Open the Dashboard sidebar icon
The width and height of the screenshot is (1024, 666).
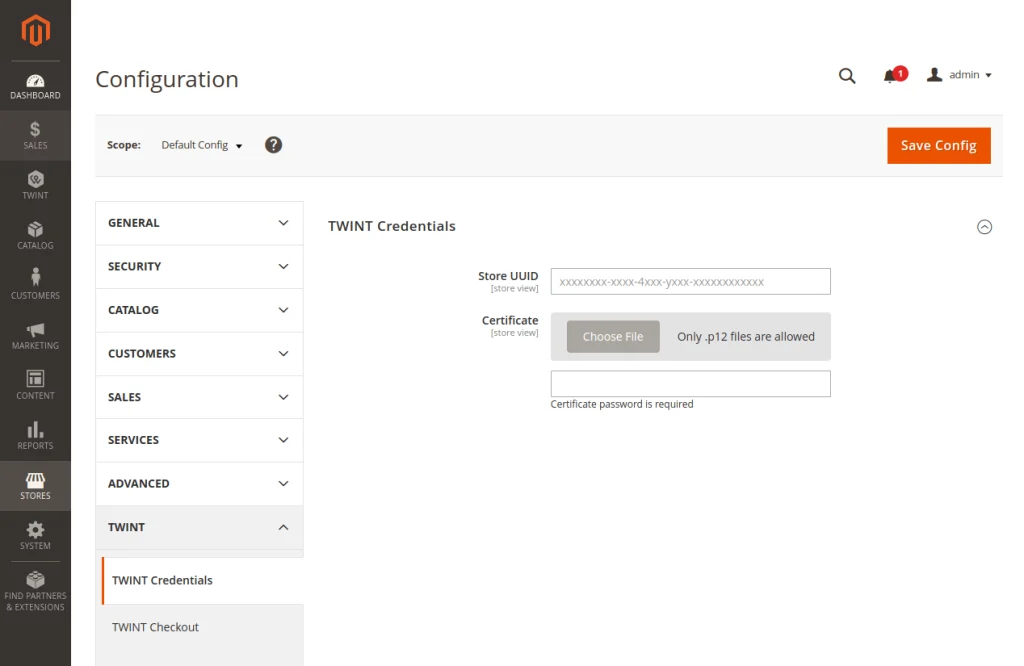coord(35,86)
